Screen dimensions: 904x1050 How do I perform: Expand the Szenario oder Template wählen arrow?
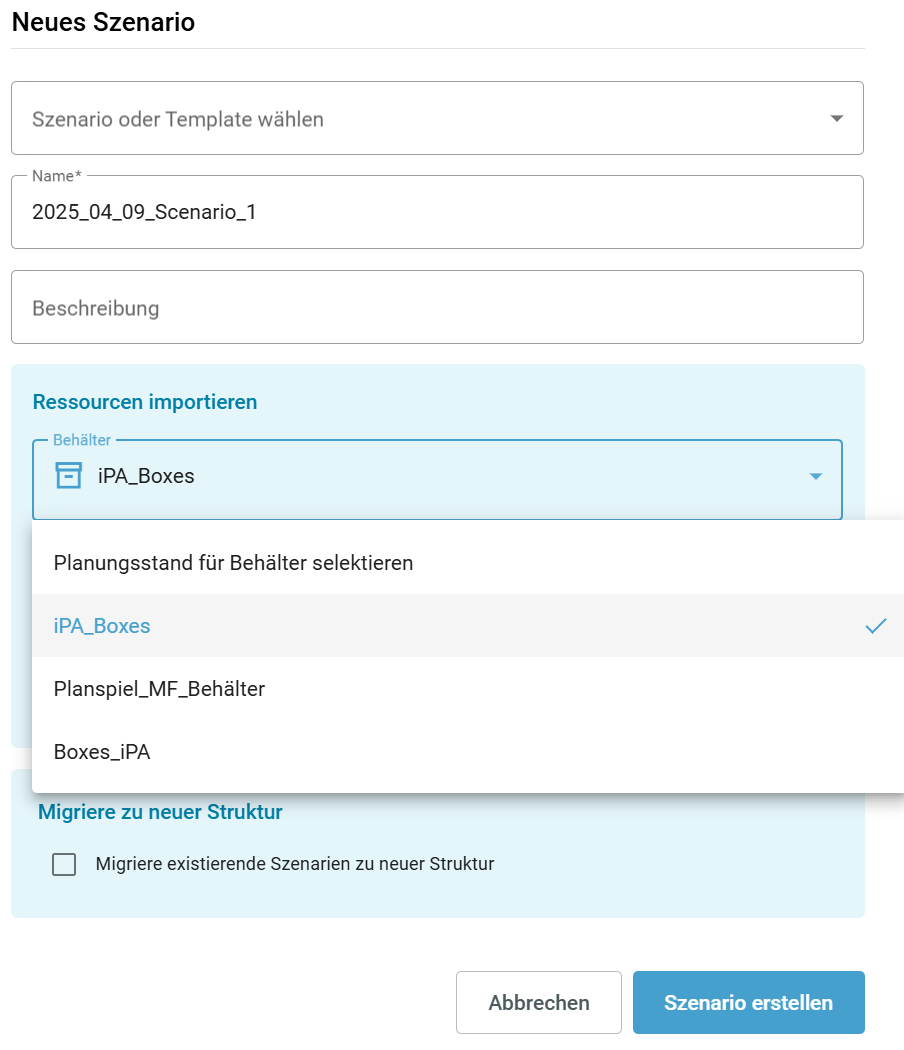(x=836, y=119)
